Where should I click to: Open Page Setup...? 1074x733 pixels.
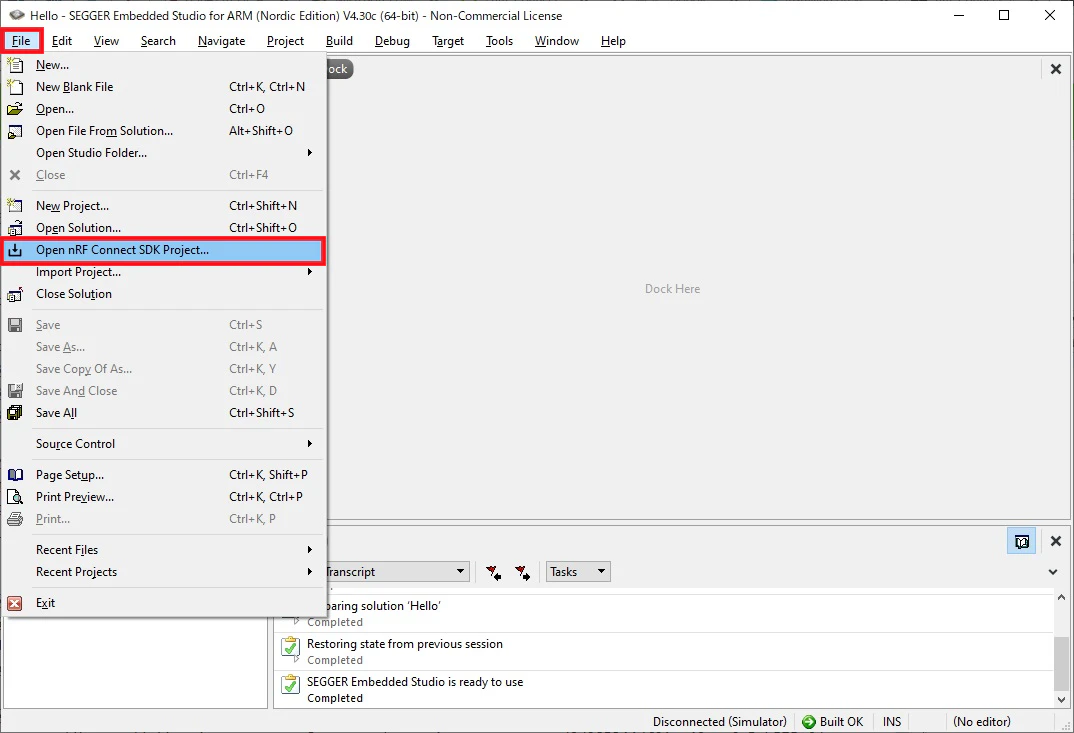163,475
